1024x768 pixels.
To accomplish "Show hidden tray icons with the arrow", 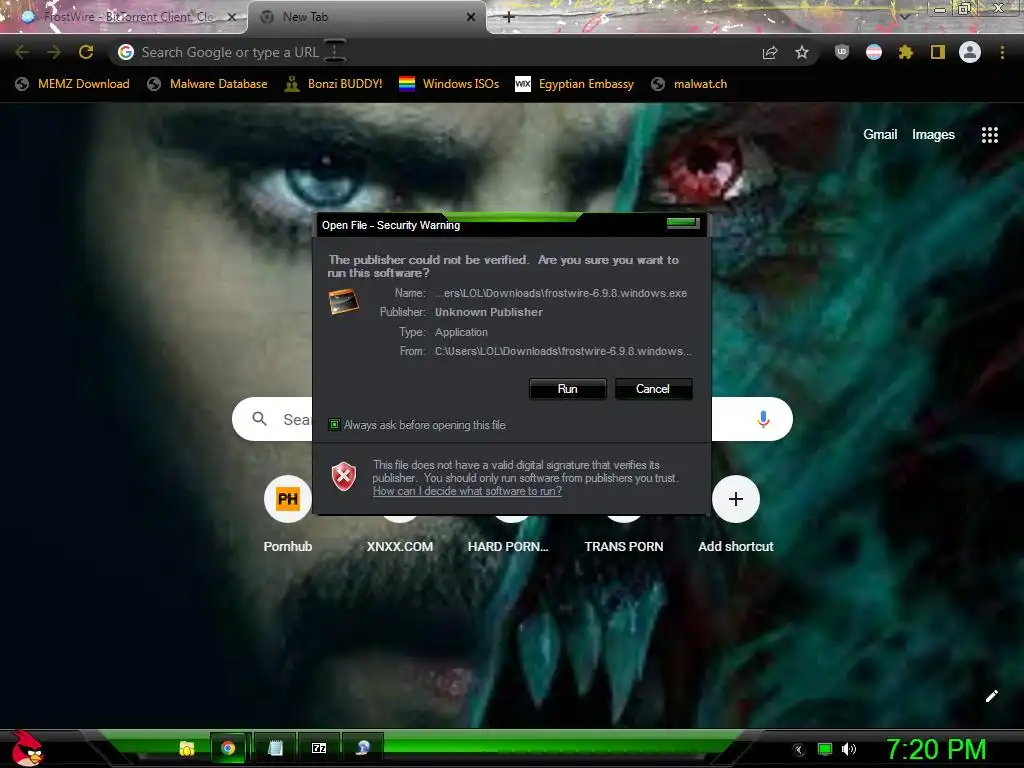I will click(799, 750).
